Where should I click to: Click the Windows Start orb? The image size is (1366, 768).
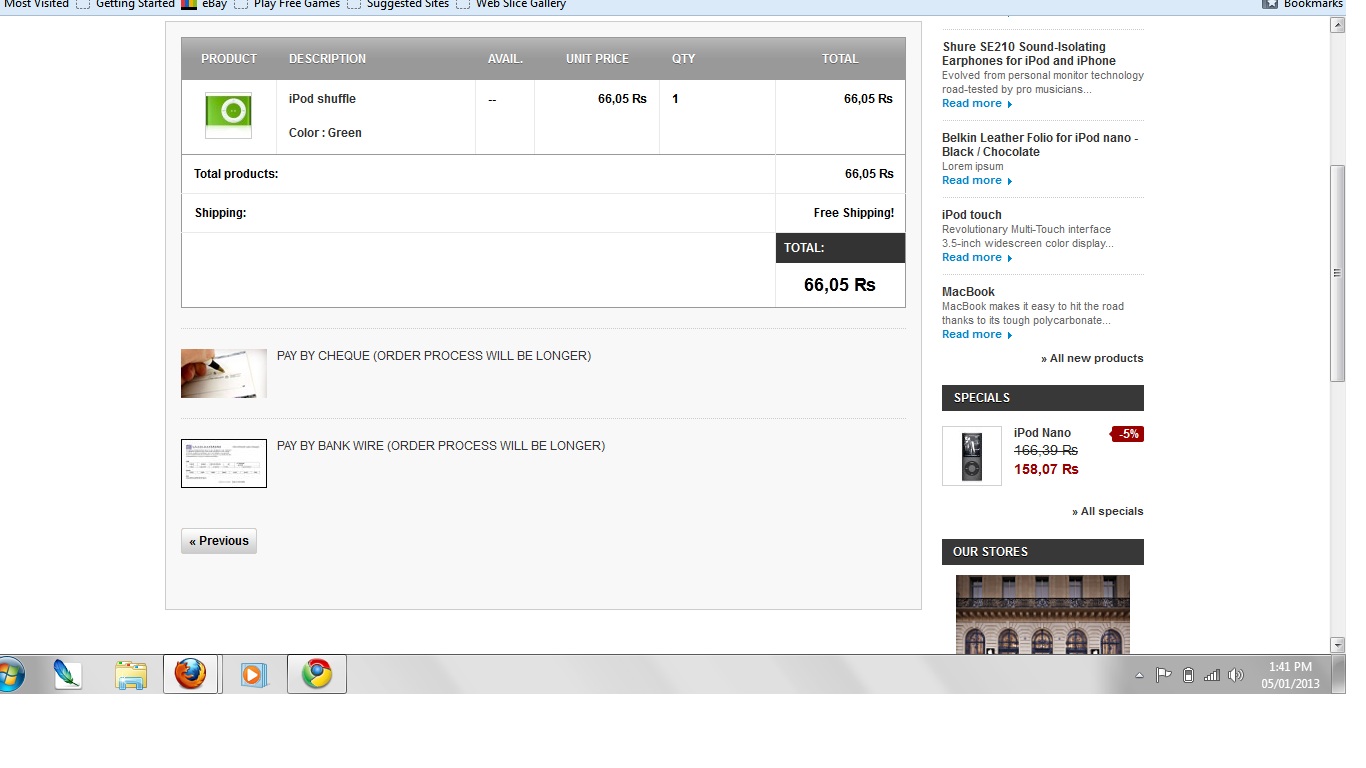[10, 674]
